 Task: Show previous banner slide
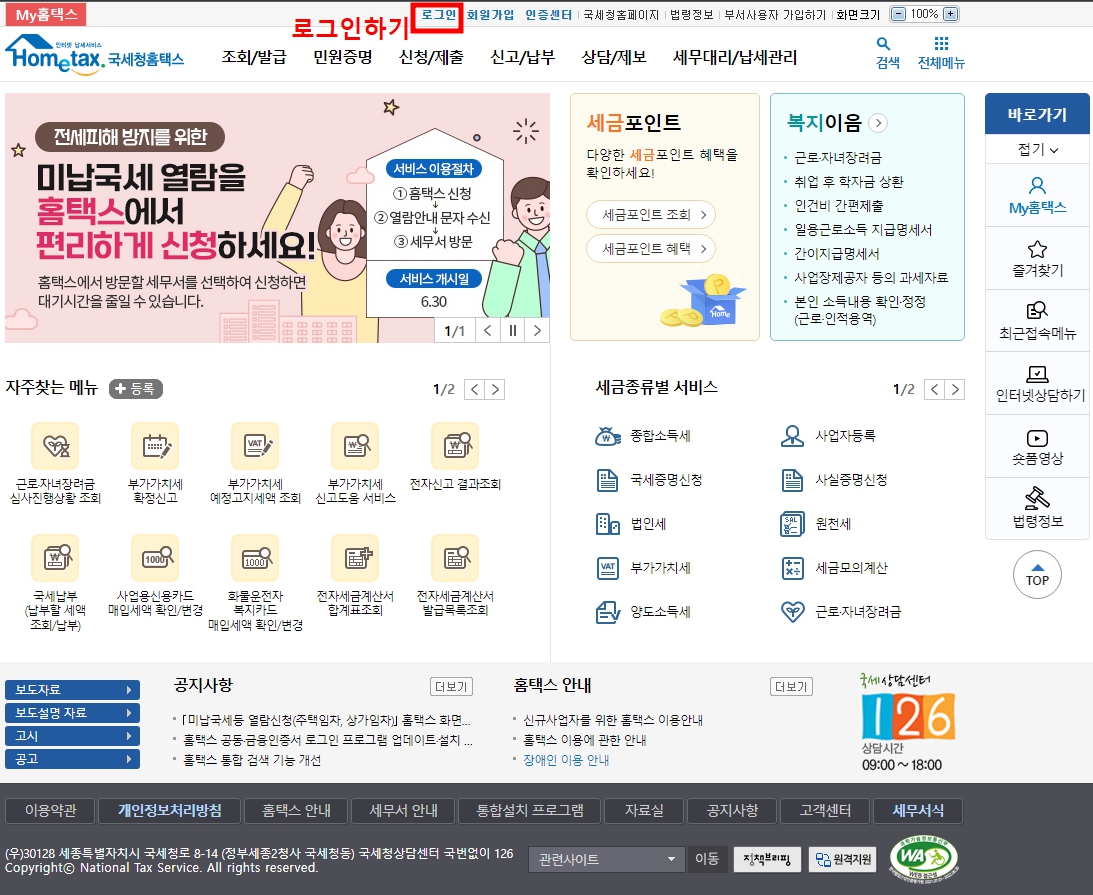tap(488, 330)
